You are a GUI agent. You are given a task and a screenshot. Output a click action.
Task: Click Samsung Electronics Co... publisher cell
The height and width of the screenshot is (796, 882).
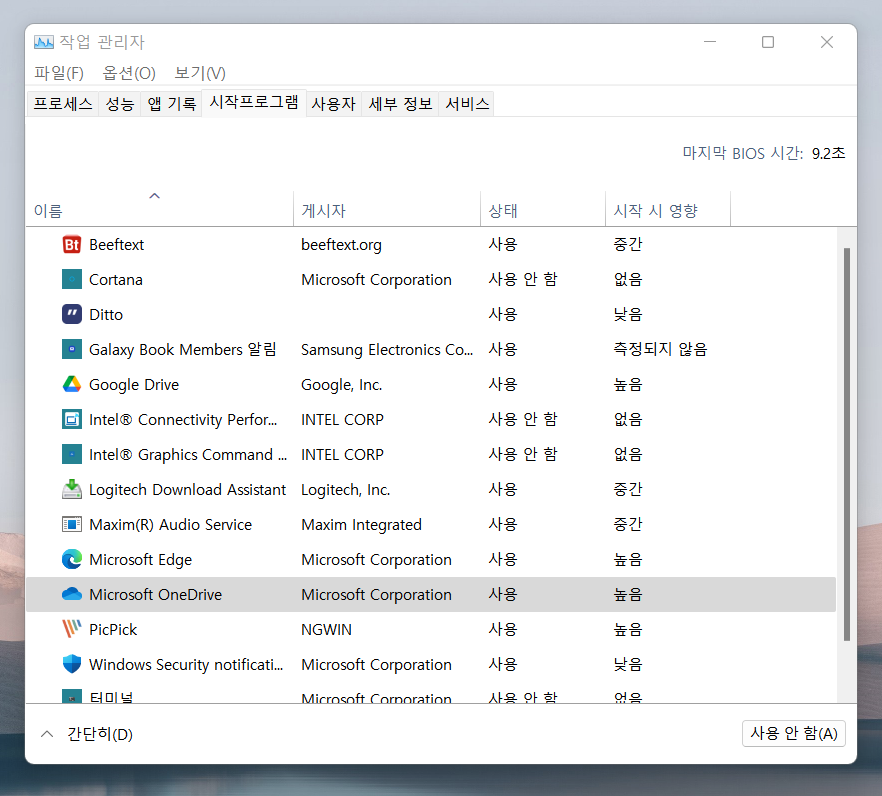[x=387, y=349]
